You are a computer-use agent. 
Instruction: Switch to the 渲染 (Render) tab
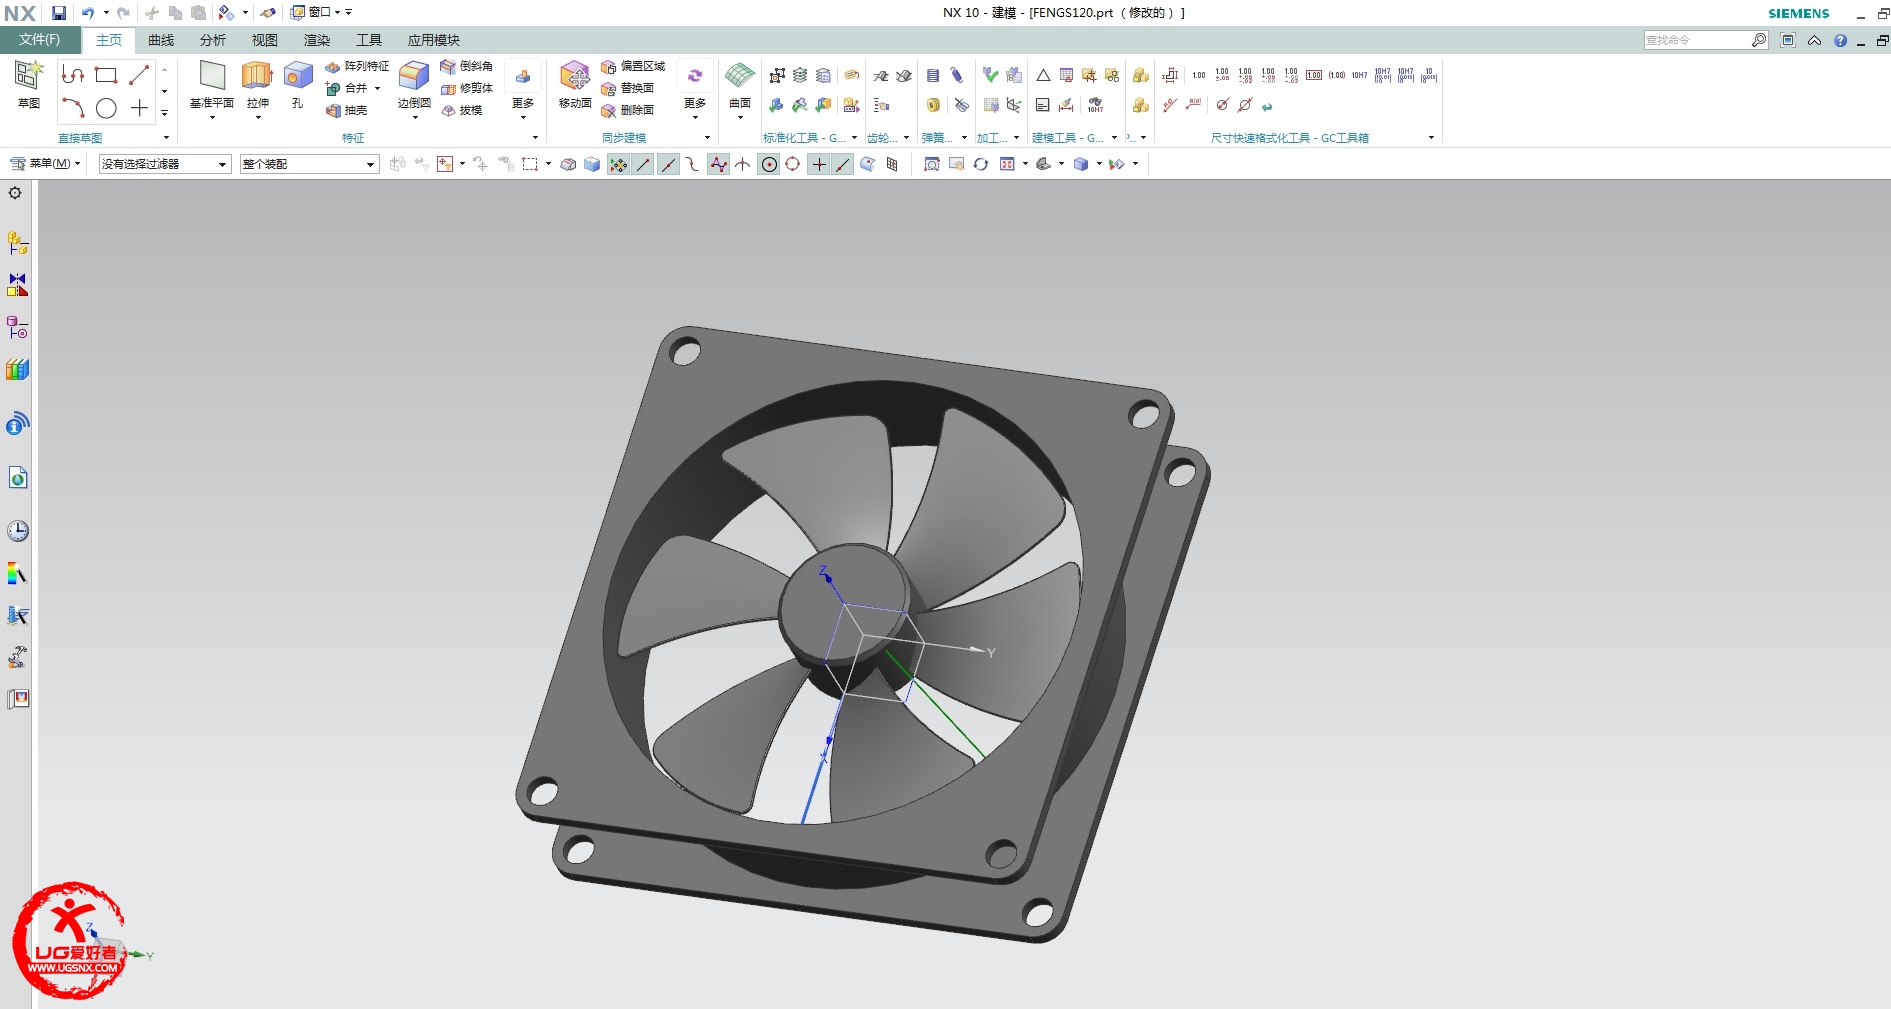pyautogui.click(x=317, y=40)
